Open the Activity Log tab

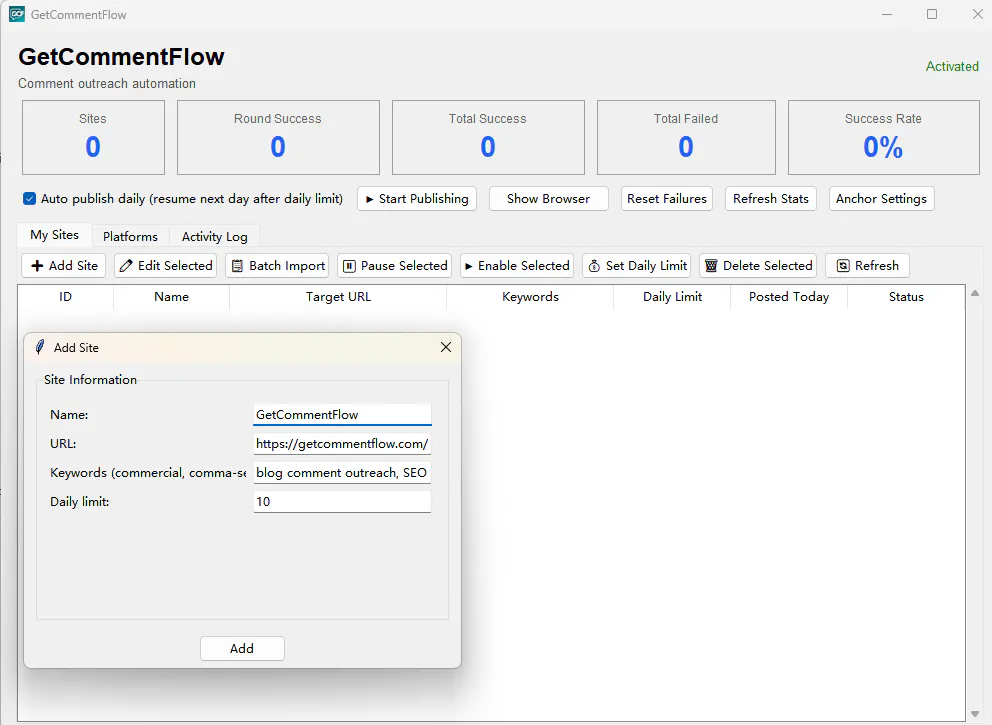click(214, 237)
